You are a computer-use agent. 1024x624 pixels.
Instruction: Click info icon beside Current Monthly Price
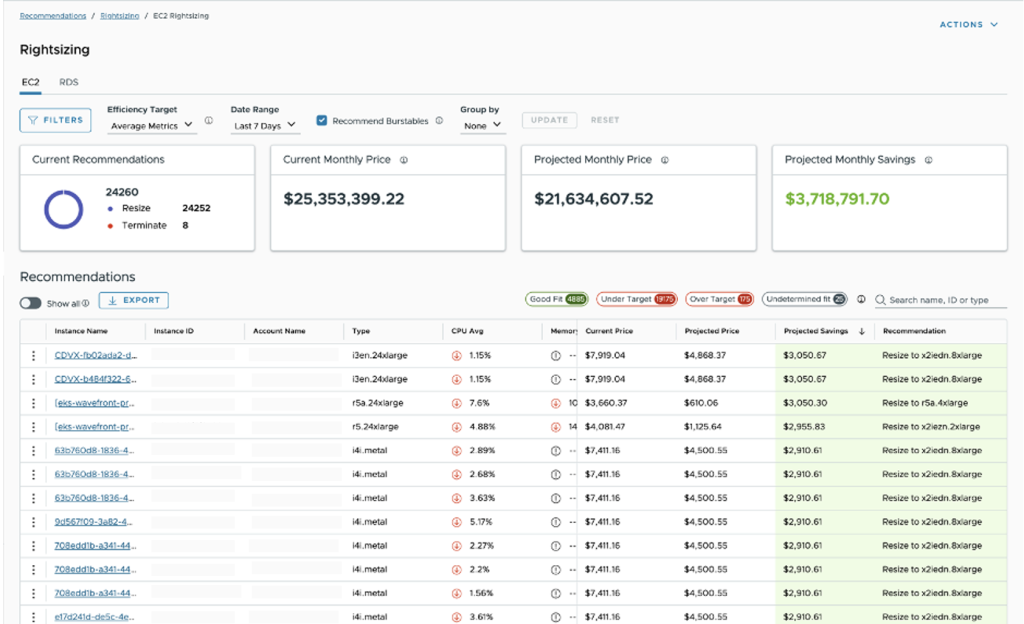[402, 160]
